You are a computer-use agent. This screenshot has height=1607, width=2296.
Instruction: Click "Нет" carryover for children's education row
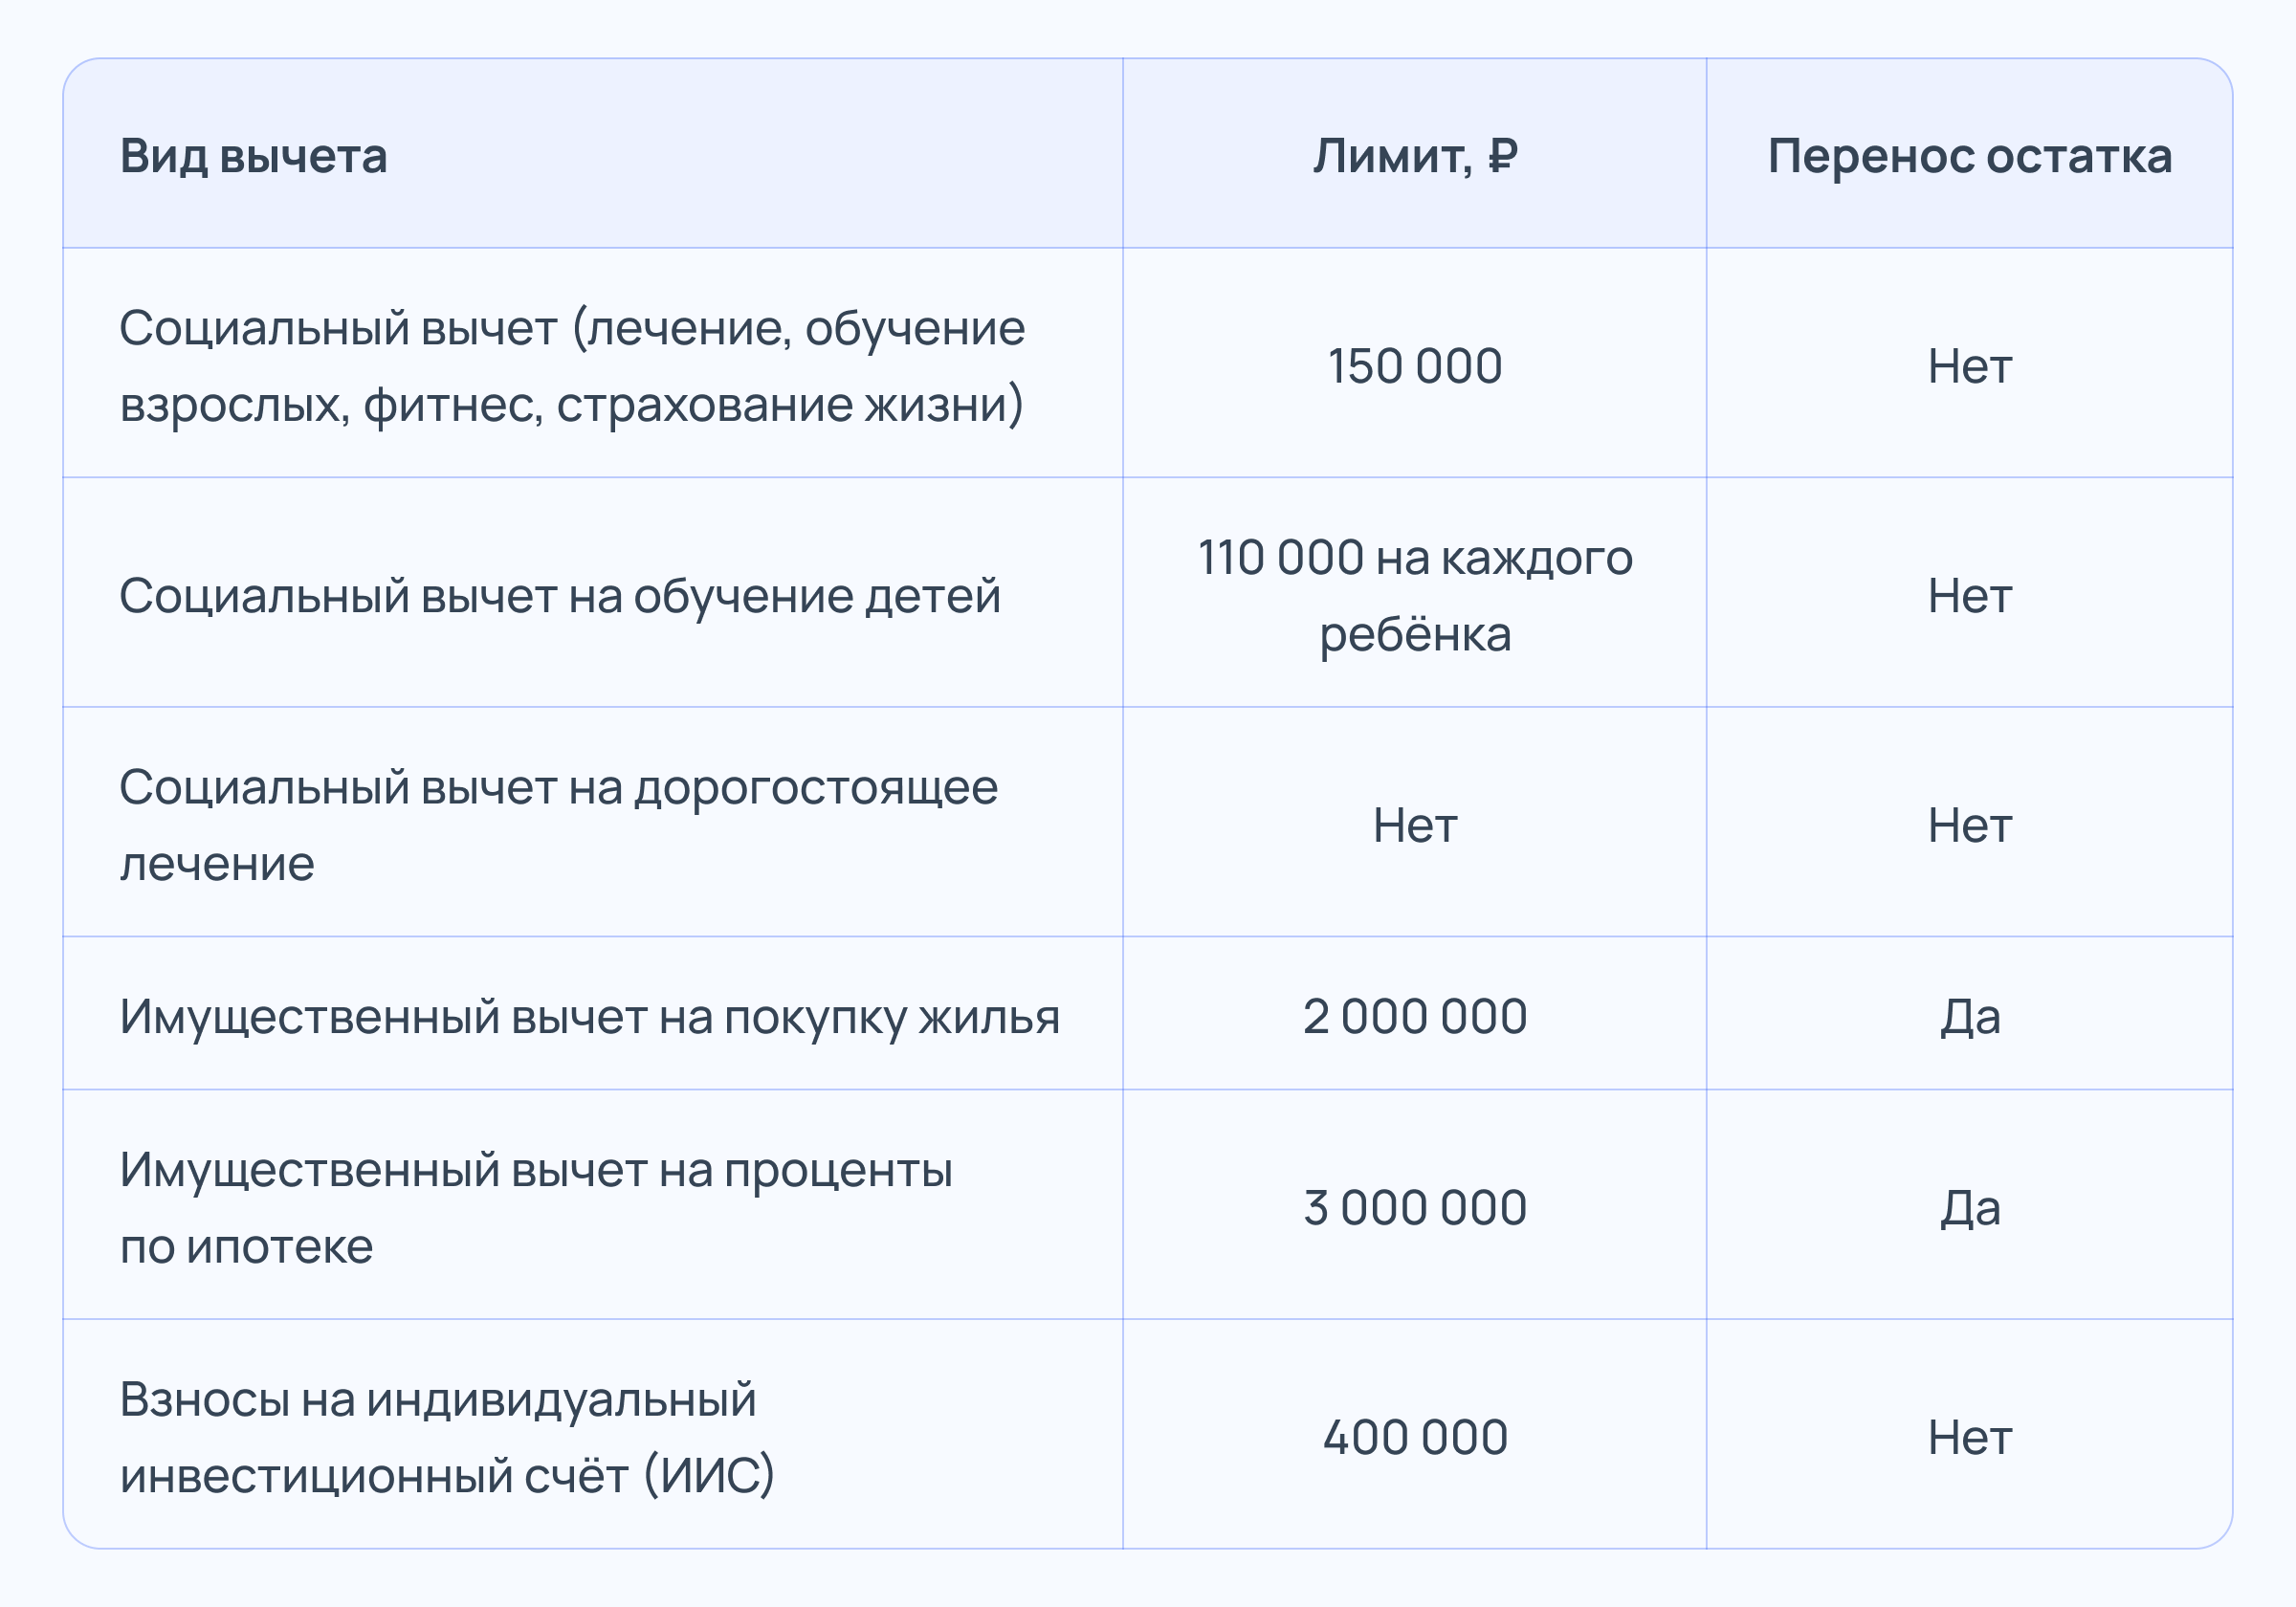[x=1969, y=596]
